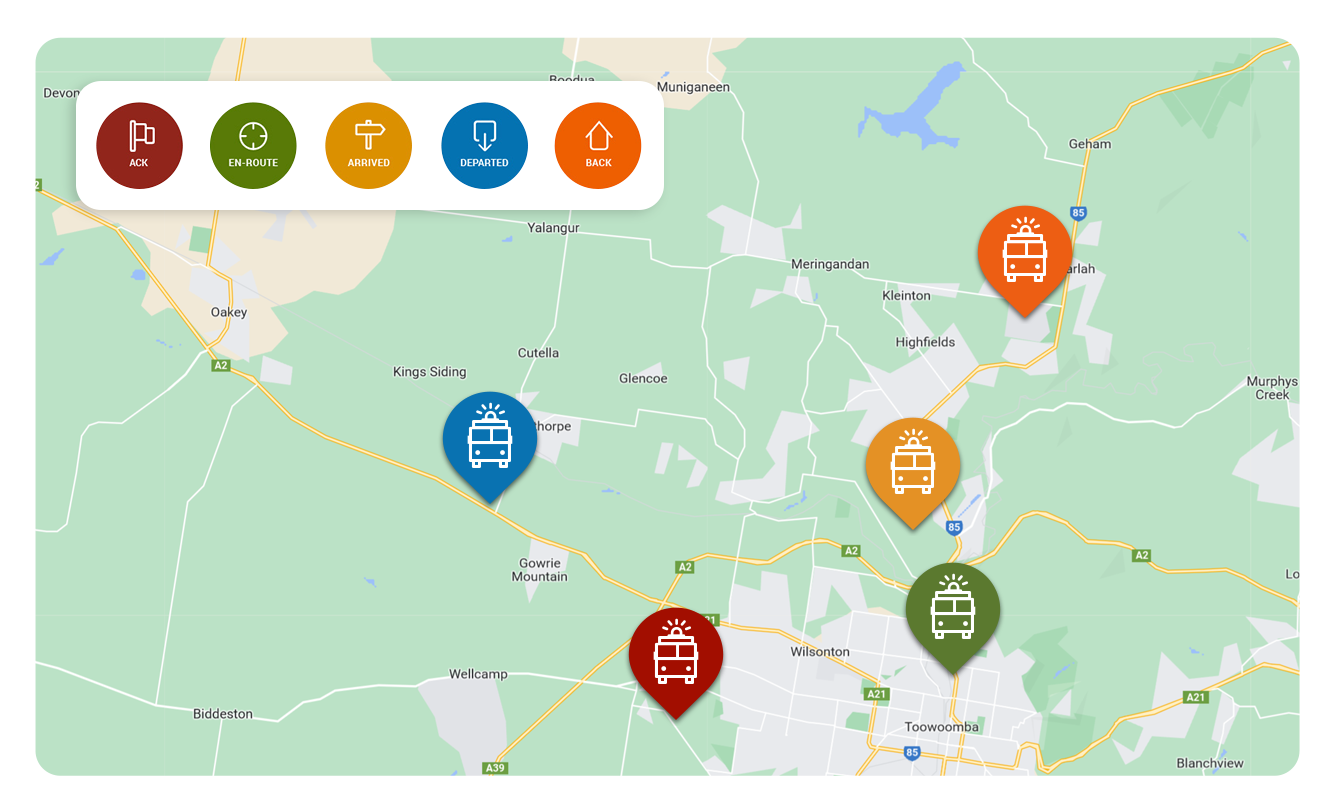Click the Toowoomba city label
This screenshot has width=1328, height=802.
coord(941,727)
